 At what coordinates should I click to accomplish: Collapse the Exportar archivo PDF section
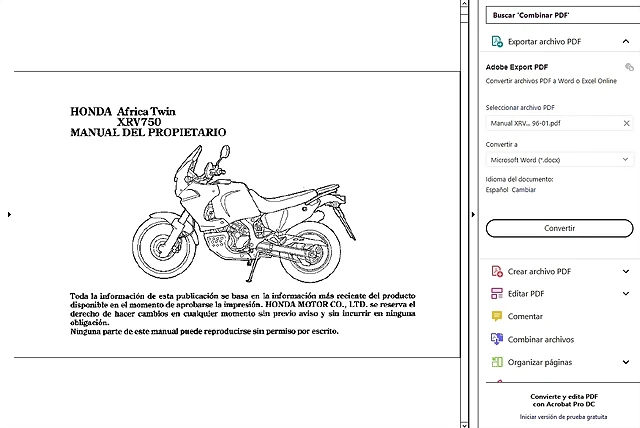tap(626, 41)
